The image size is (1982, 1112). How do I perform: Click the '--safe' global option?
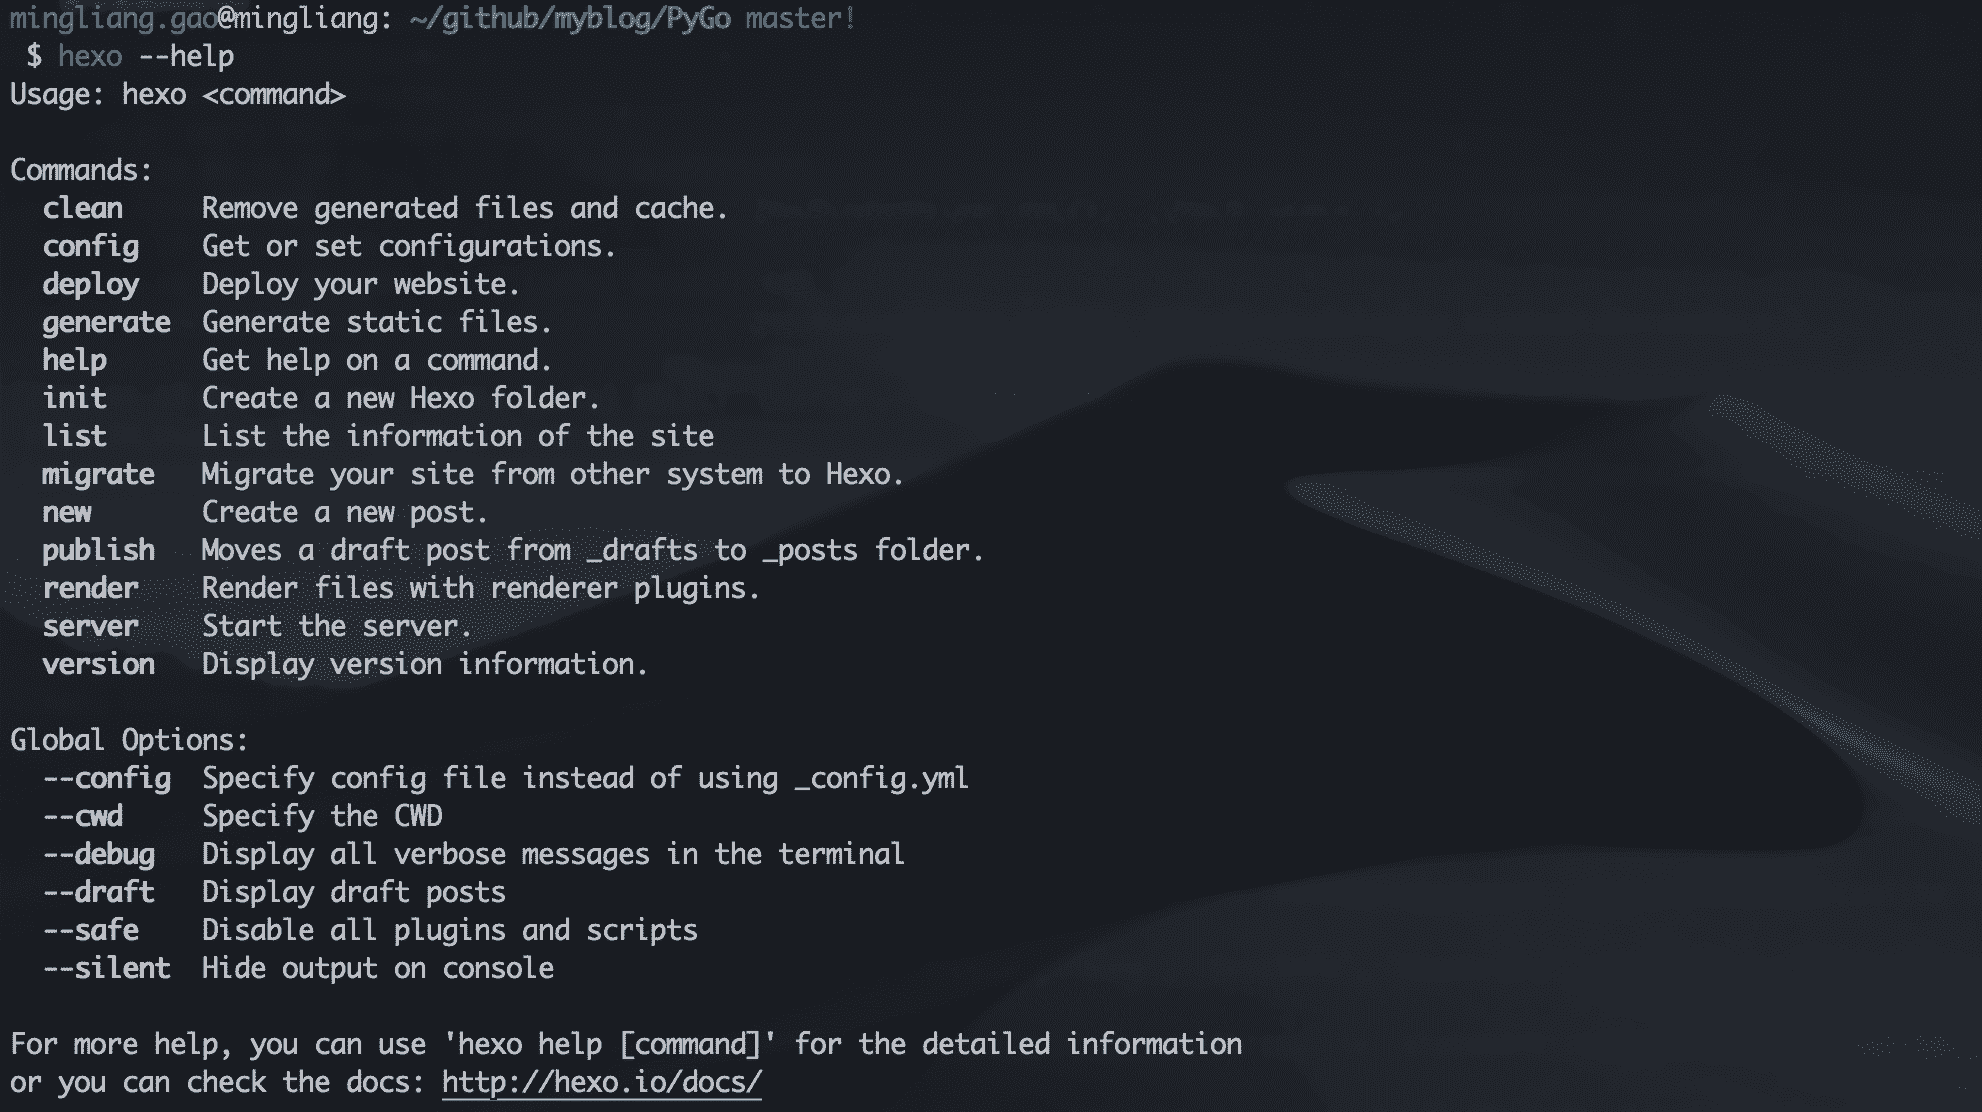click(90, 930)
